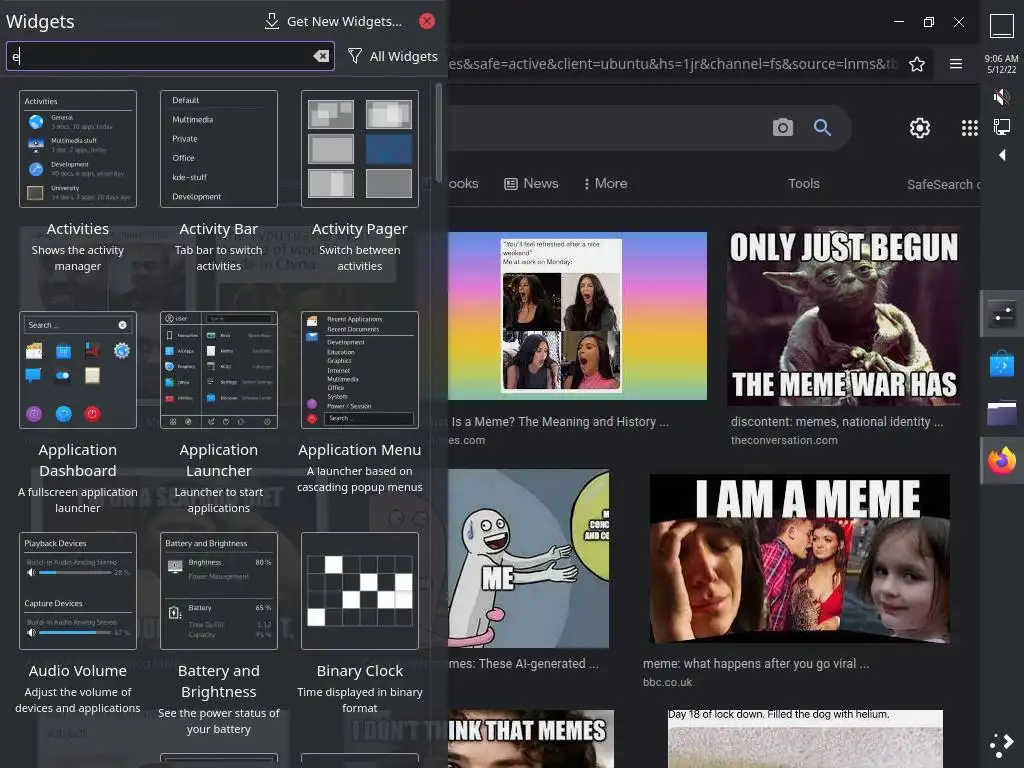The image size is (1024, 768).
Task: Bookmark page with the star icon
Action: pyautogui.click(x=917, y=64)
